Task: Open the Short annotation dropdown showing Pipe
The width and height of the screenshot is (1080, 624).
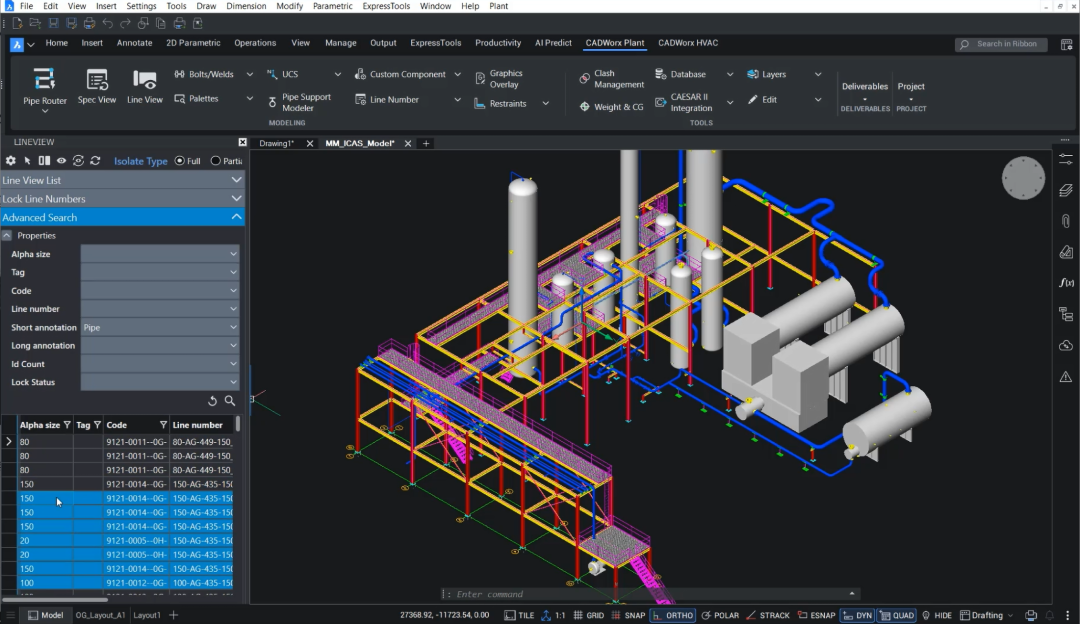Action: pyautogui.click(x=160, y=327)
